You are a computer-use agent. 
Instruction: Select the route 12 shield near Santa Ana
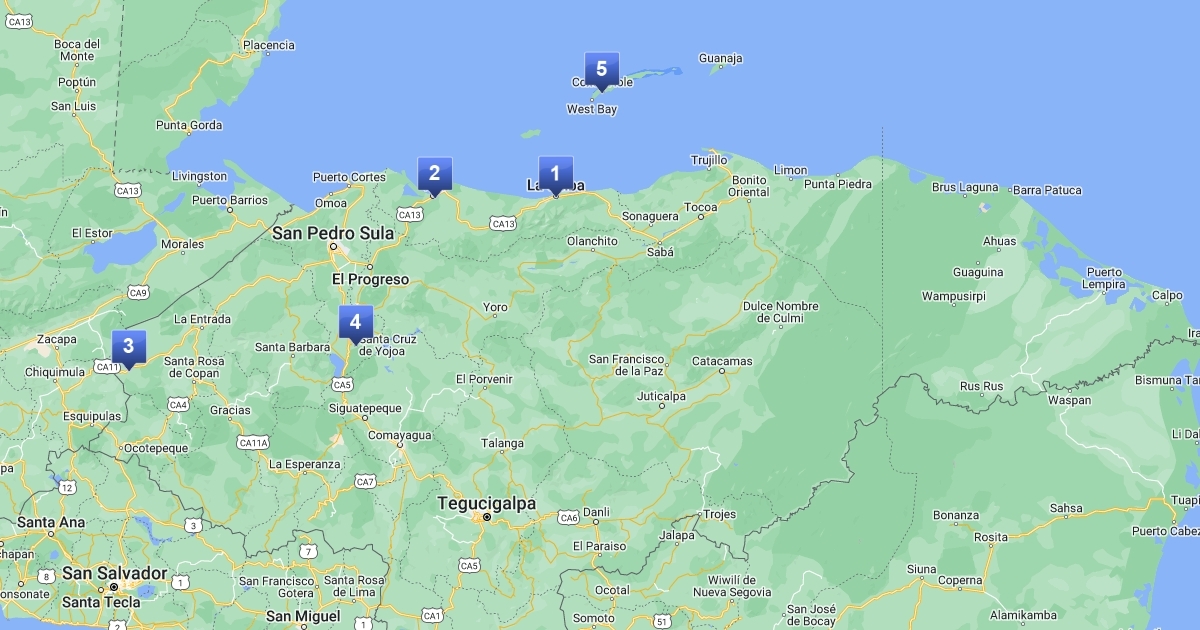[67, 487]
